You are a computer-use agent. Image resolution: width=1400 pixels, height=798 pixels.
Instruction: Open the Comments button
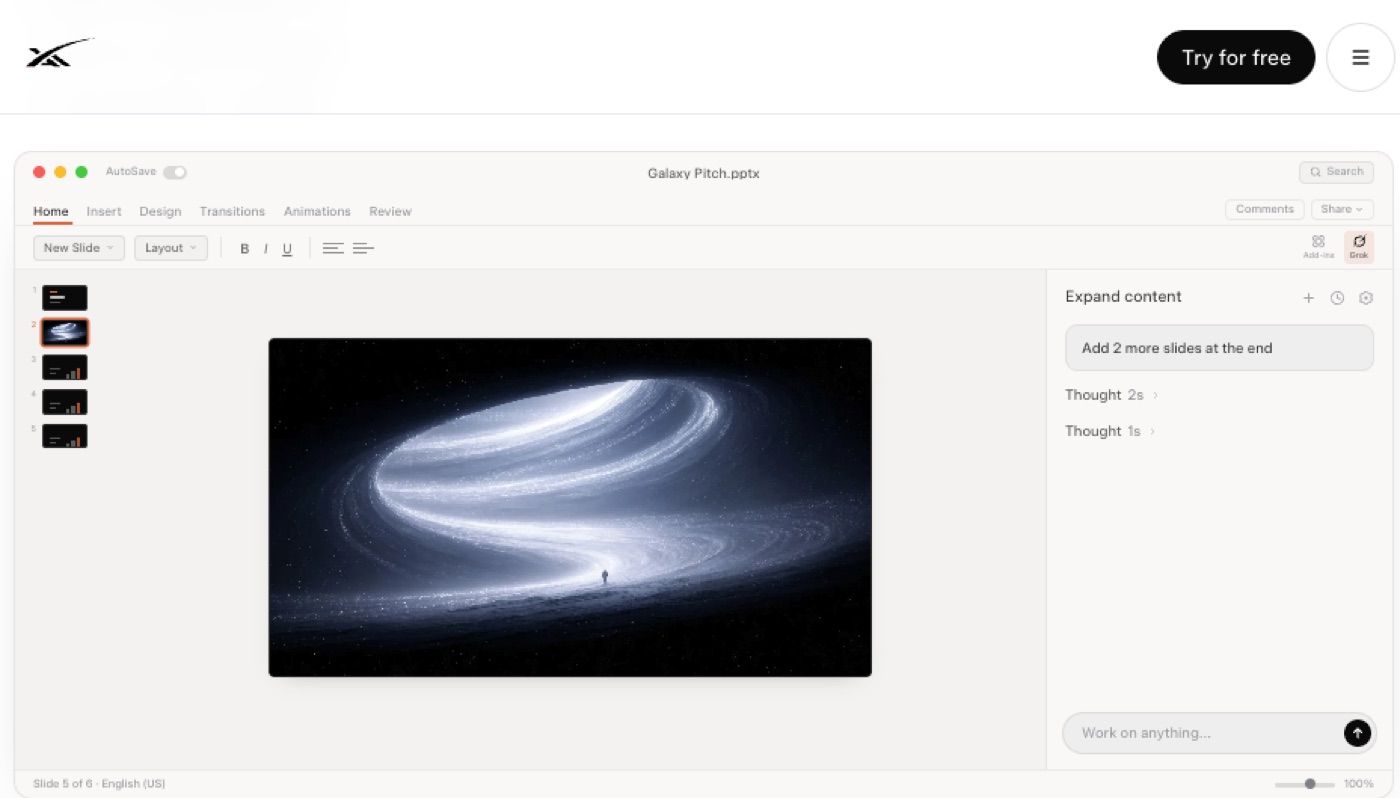1264,209
